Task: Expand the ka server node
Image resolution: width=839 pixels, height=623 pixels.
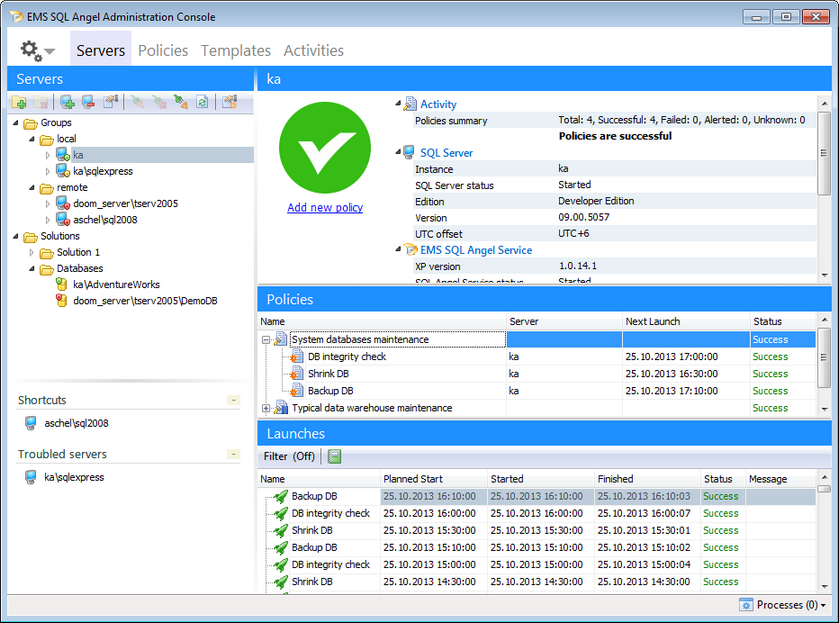Action: (x=48, y=155)
